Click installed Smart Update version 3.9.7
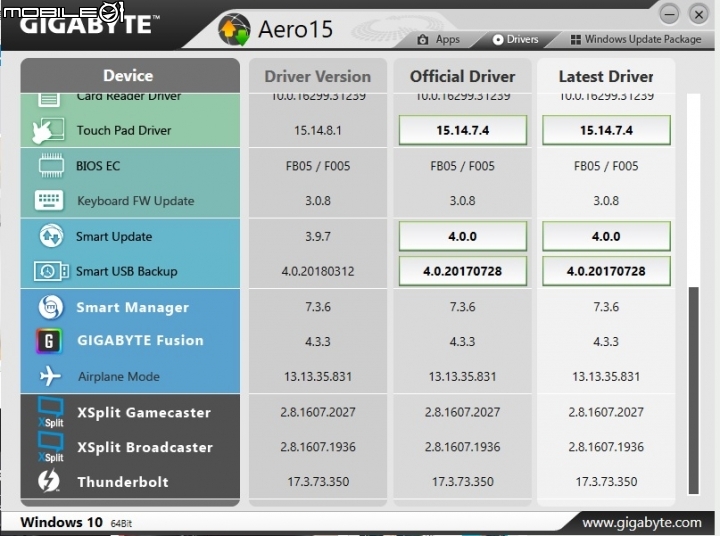The image size is (720, 536). [x=318, y=237]
